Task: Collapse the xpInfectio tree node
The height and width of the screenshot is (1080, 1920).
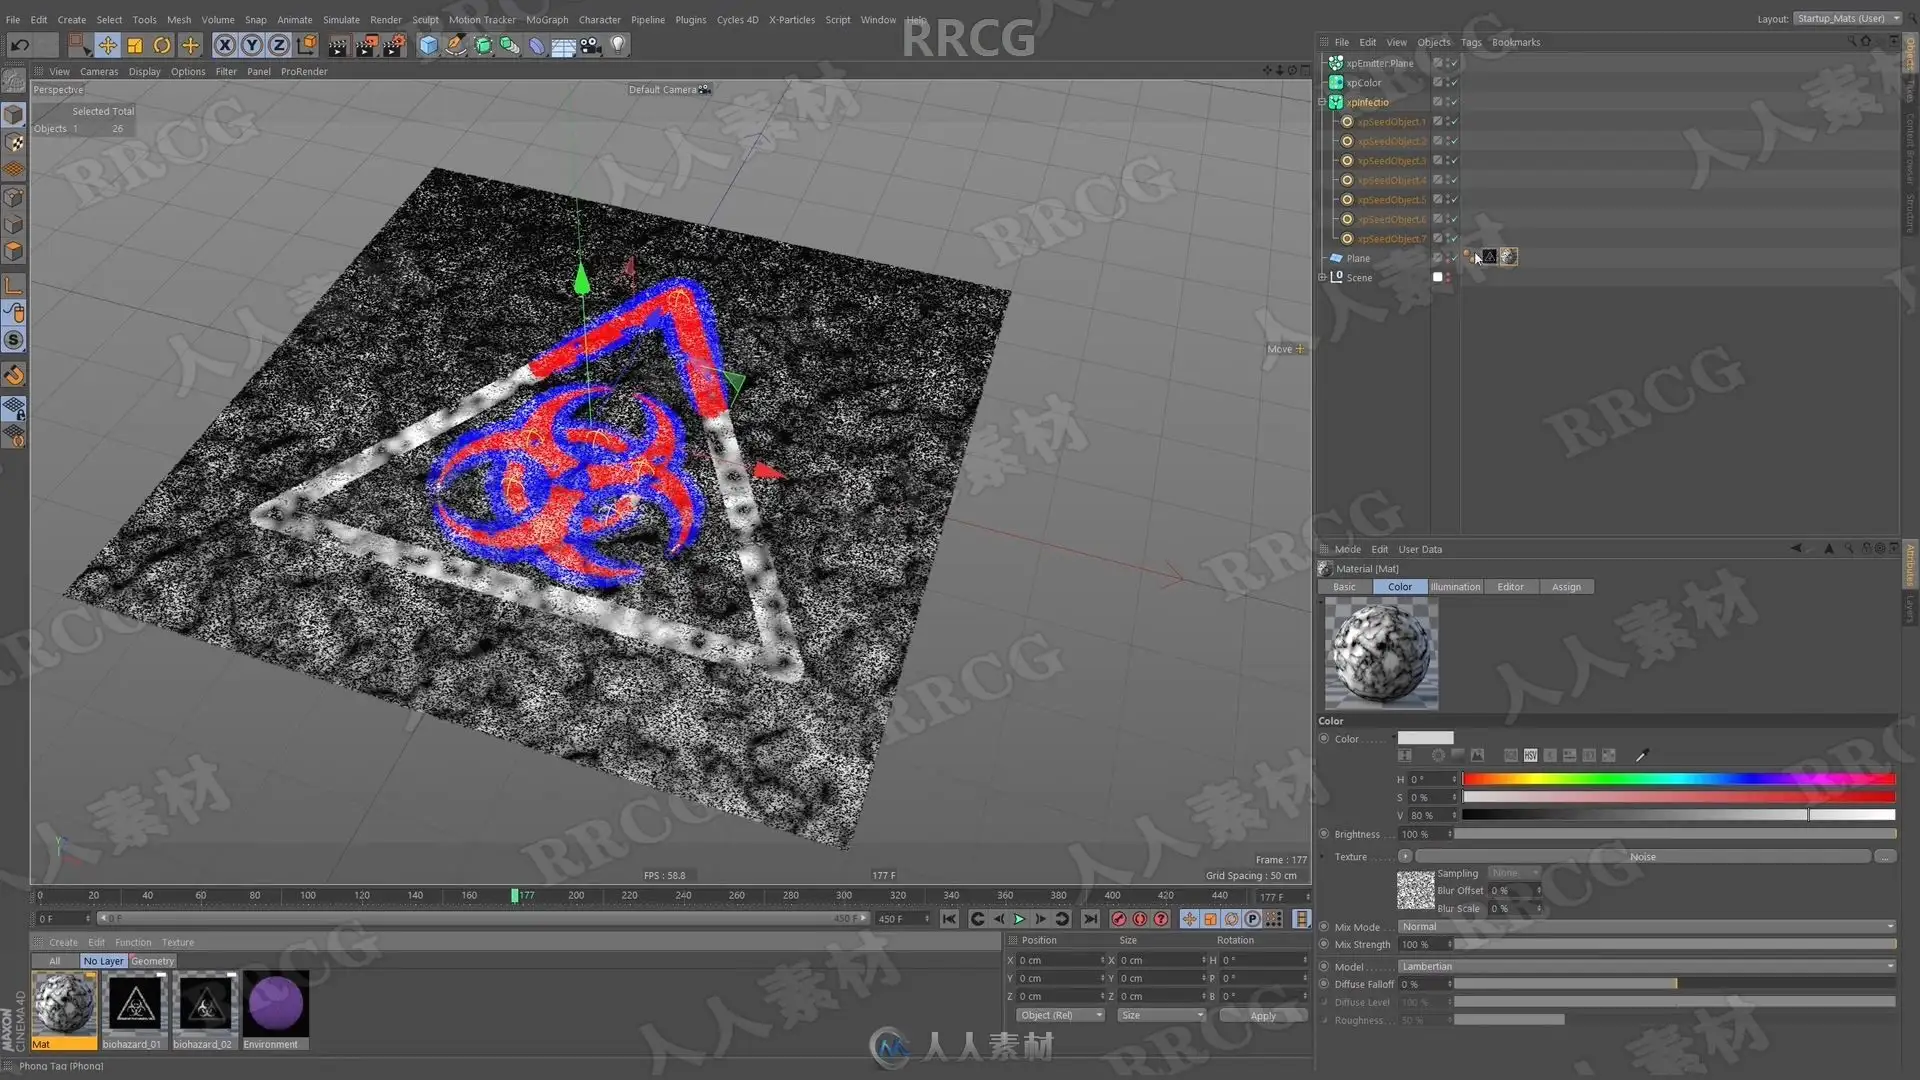Action: (x=1322, y=102)
